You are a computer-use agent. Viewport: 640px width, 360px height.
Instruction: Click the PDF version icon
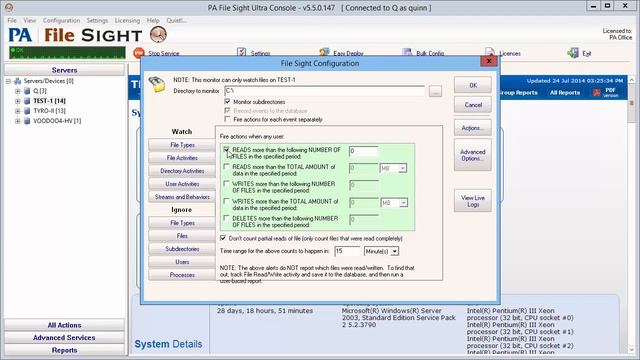[x=597, y=93]
